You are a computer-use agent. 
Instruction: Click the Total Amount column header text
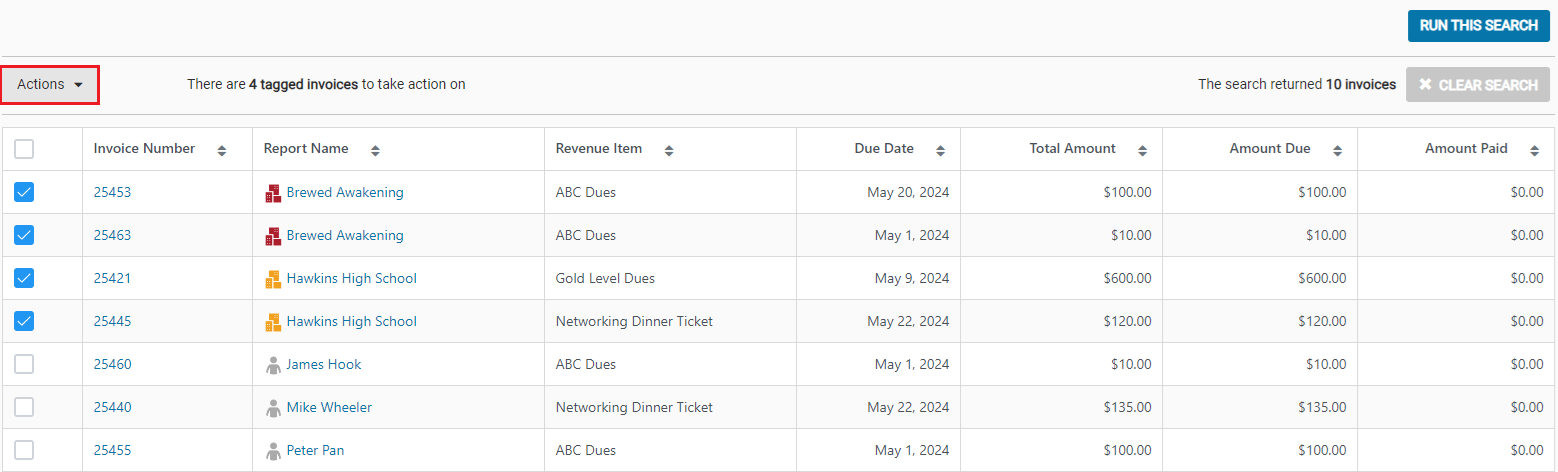[1073, 148]
